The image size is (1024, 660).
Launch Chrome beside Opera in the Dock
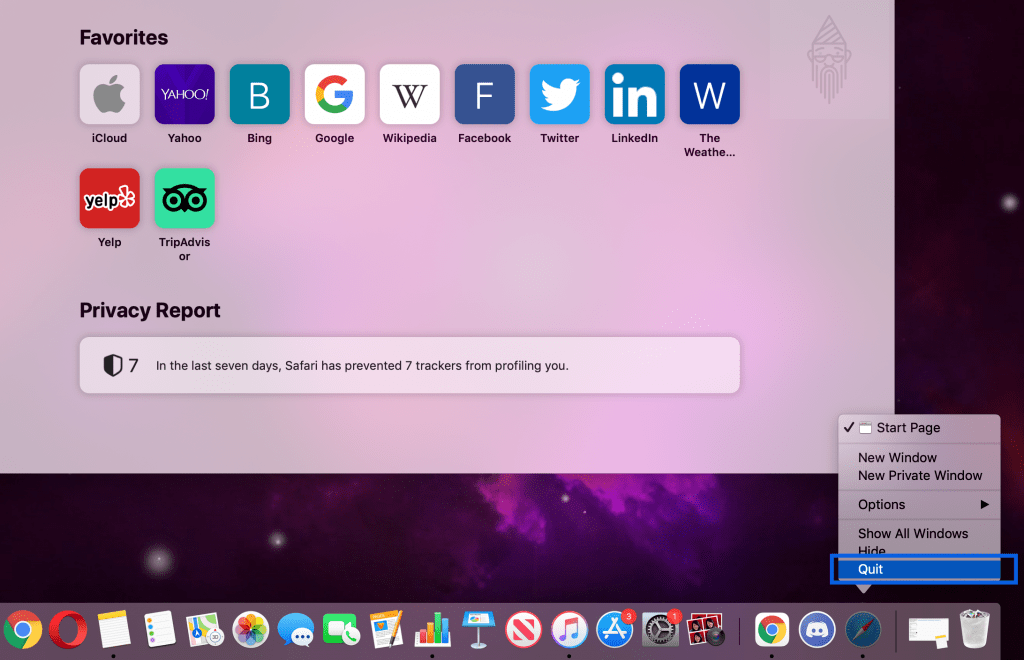pyautogui.click(x=23, y=630)
